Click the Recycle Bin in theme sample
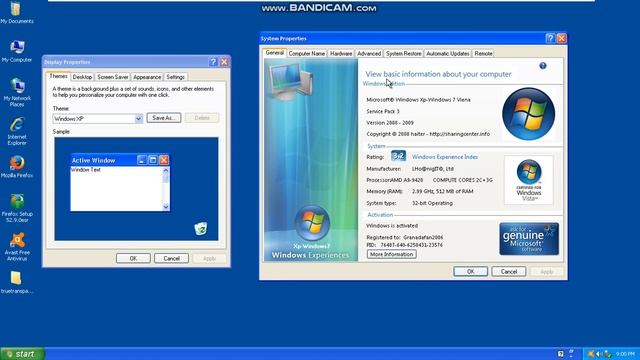Screen dimensions: 640x360 pyautogui.click(x=200, y=229)
